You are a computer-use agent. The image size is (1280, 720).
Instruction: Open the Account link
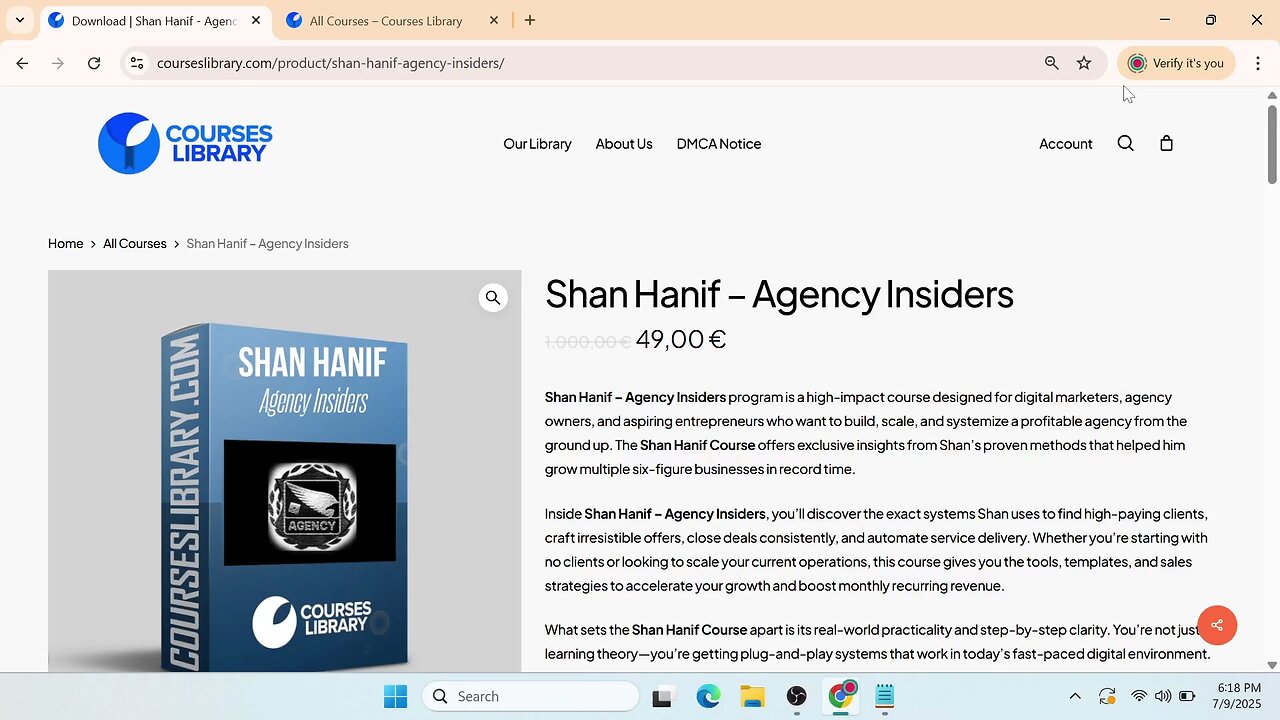(1065, 144)
